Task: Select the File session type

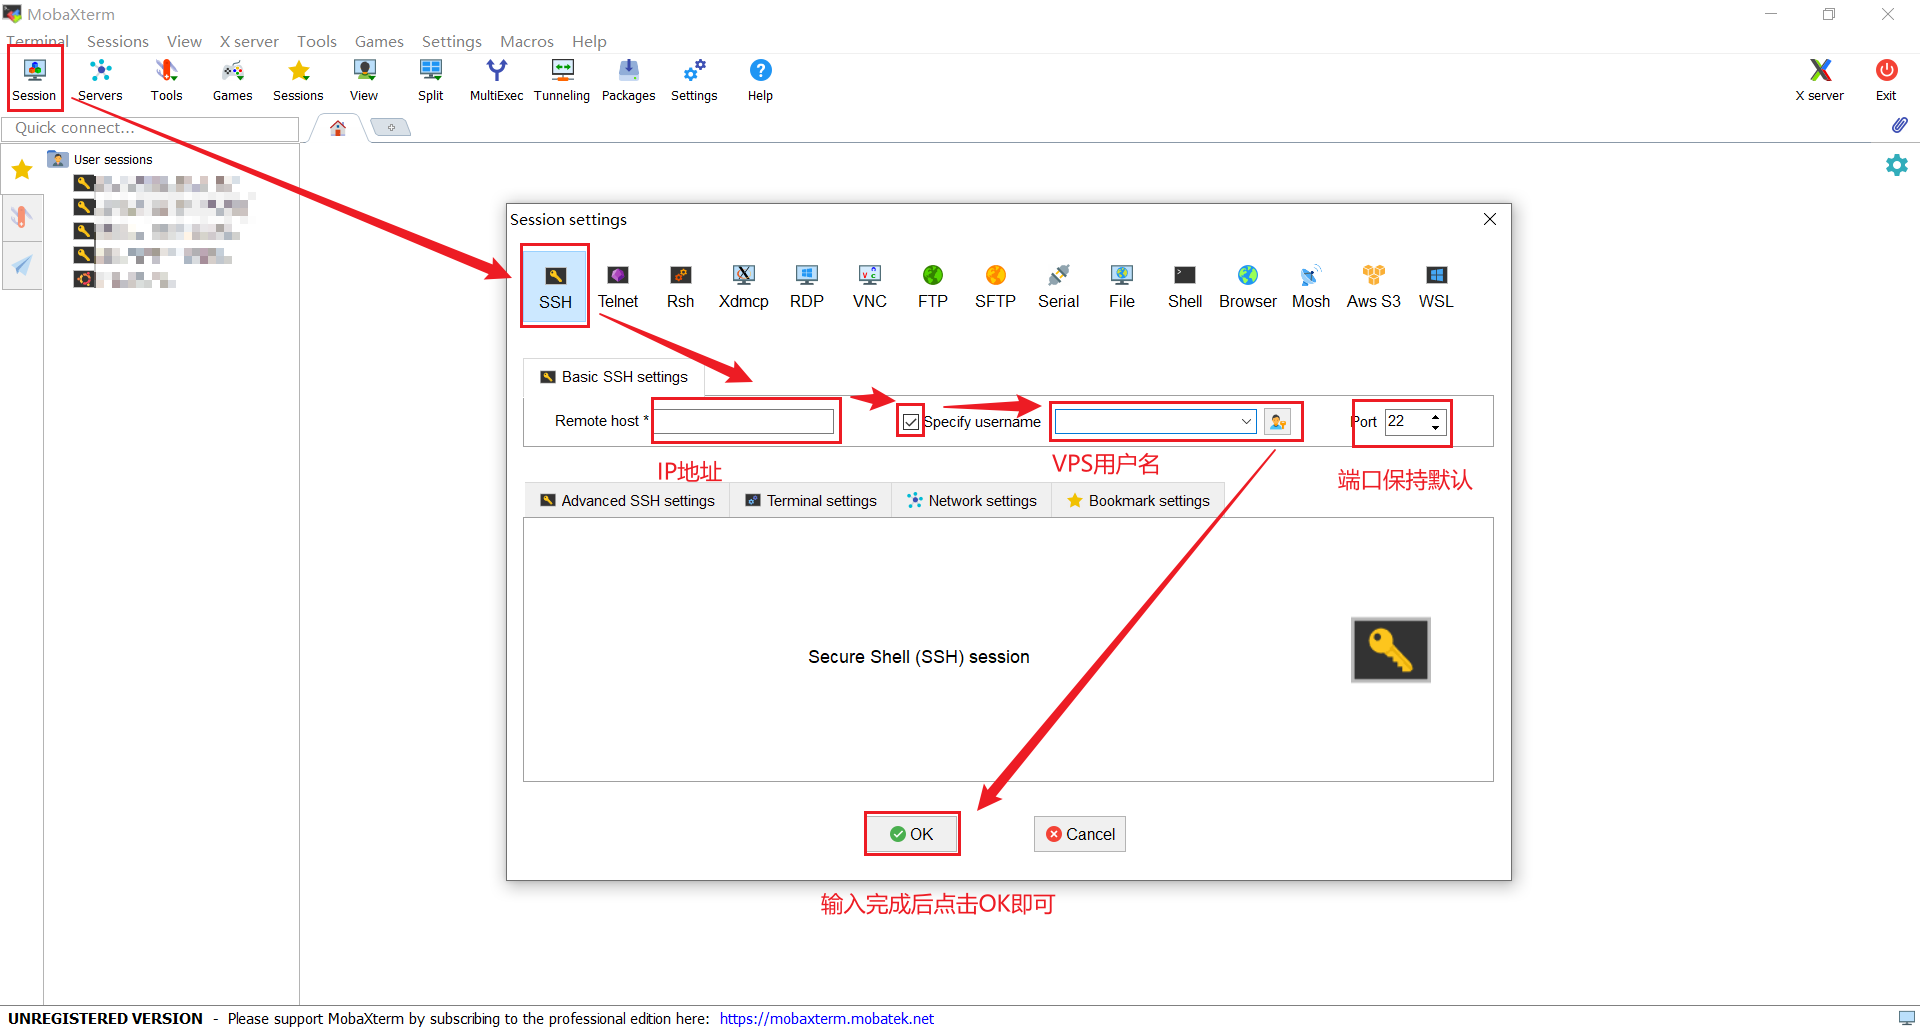Action: [x=1122, y=286]
